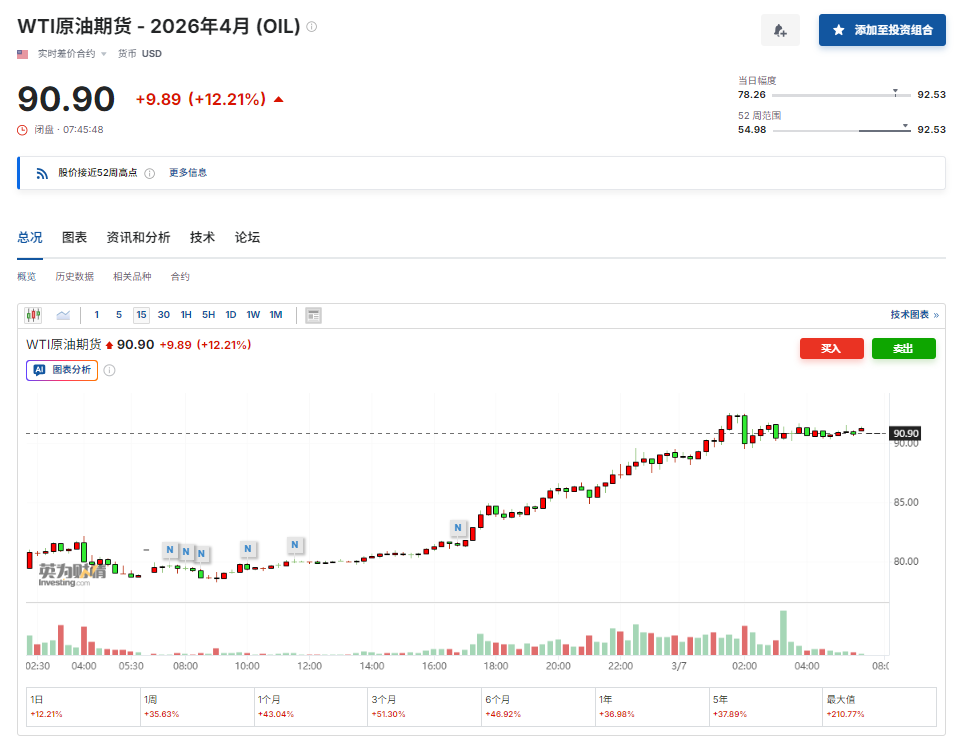Click the N news marker near 16:00
The image size is (963, 742).
pos(458,527)
